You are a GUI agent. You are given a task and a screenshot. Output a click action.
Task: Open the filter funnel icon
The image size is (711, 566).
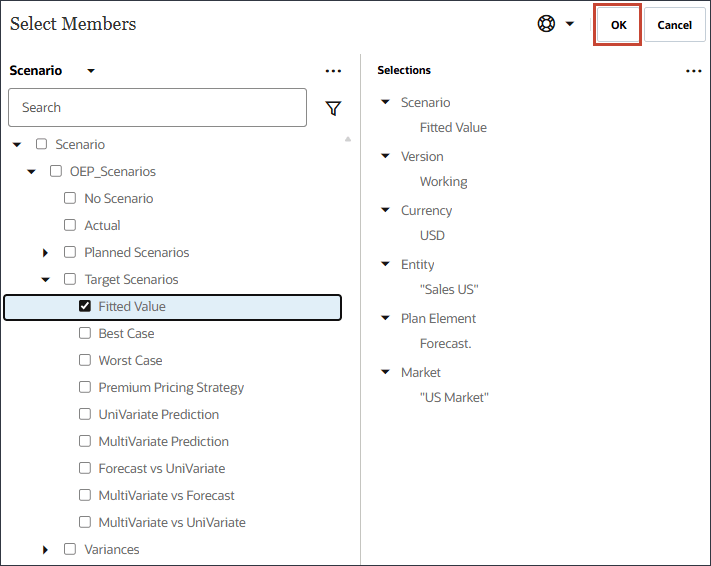tap(334, 108)
